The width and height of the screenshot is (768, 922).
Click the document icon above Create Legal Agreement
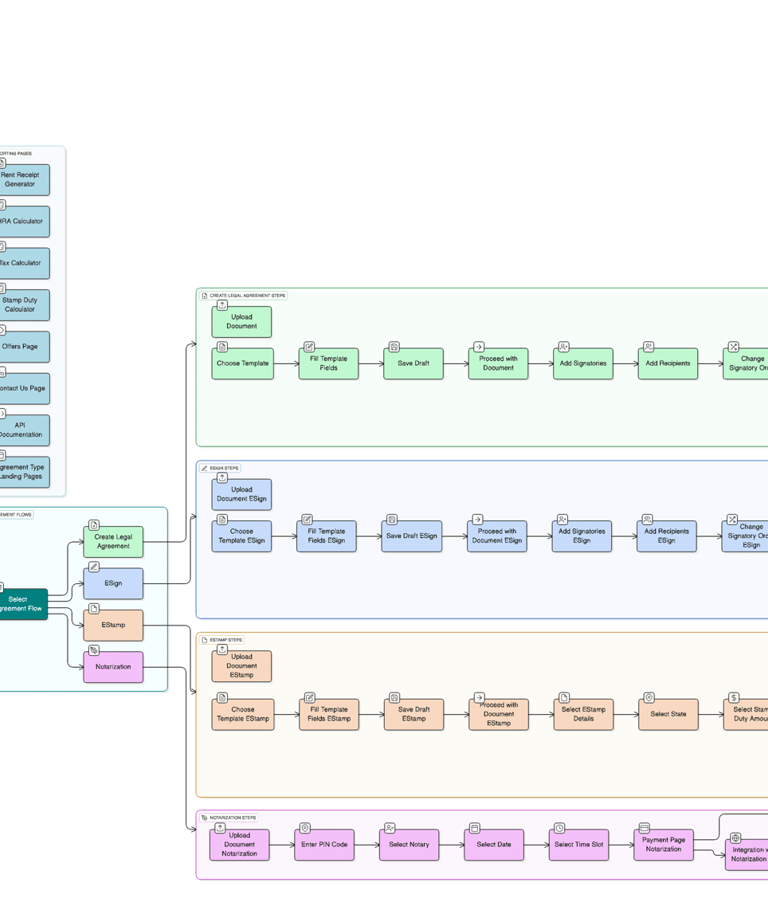click(94, 525)
